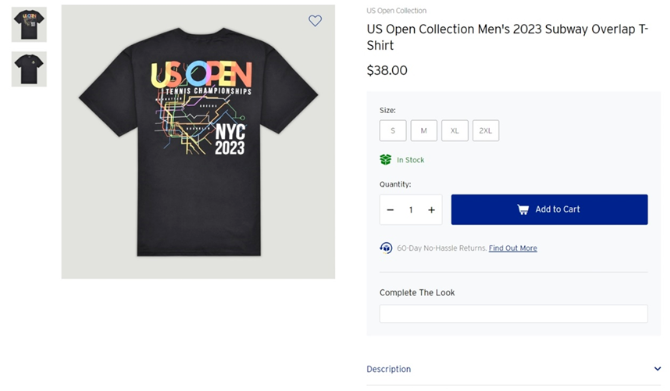View the shirt back thumbnail image
Image resolution: width=670 pixels, height=391 pixels.
point(29,24)
